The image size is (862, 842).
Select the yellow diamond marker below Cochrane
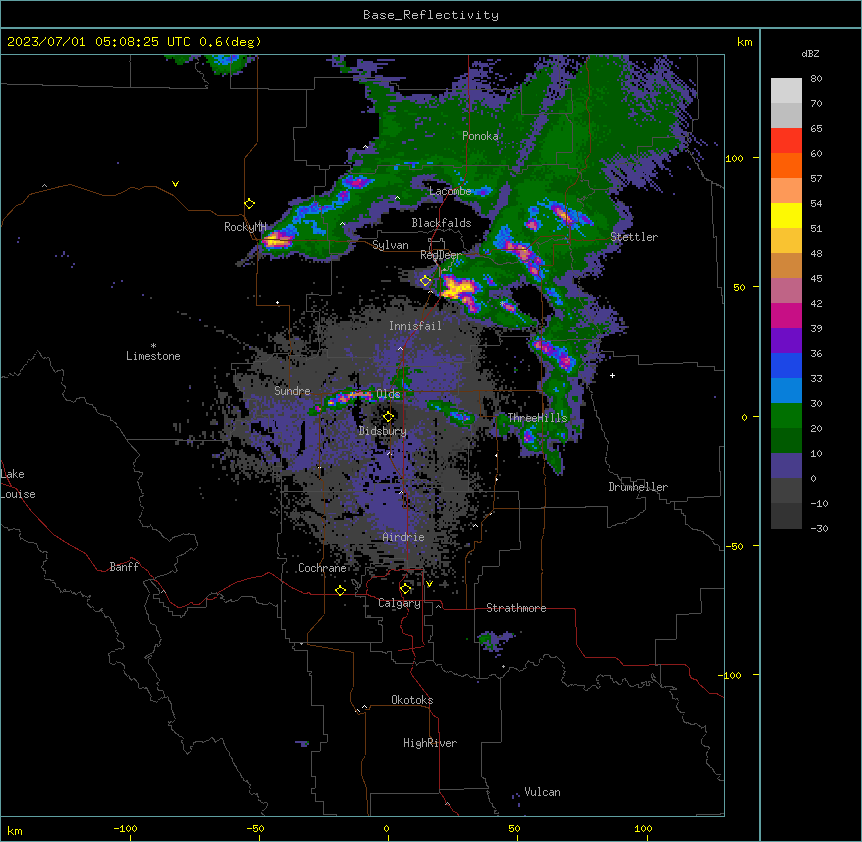(340, 591)
